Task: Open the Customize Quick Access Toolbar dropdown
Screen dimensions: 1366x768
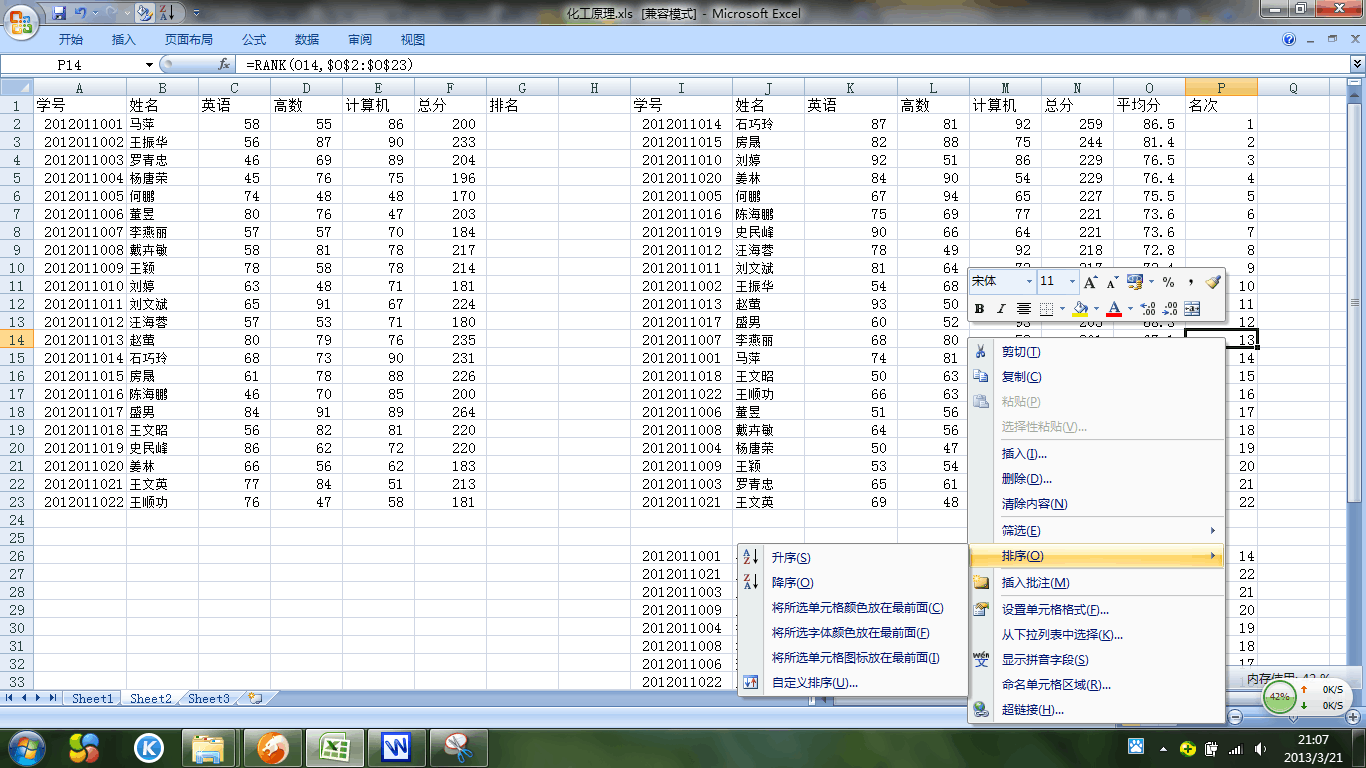Action: pyautogui.click(x=196, y=13)
